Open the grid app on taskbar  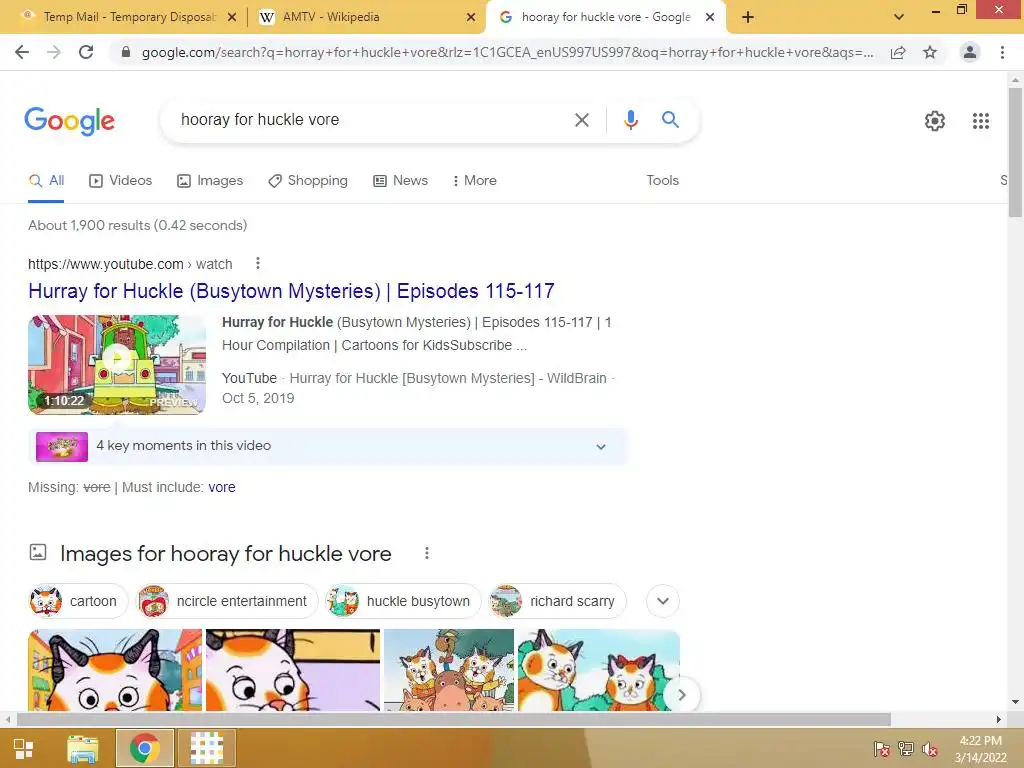[x=206, y=748]
